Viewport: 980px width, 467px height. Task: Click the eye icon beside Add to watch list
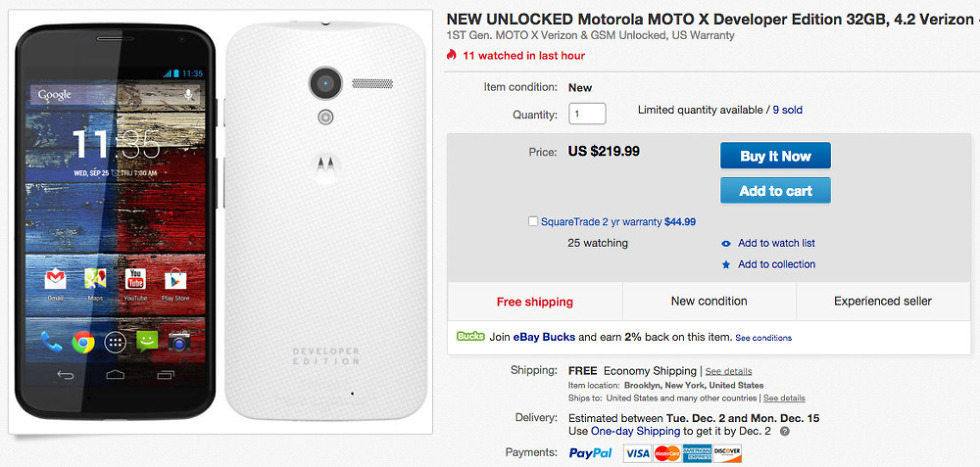[726, 243]
